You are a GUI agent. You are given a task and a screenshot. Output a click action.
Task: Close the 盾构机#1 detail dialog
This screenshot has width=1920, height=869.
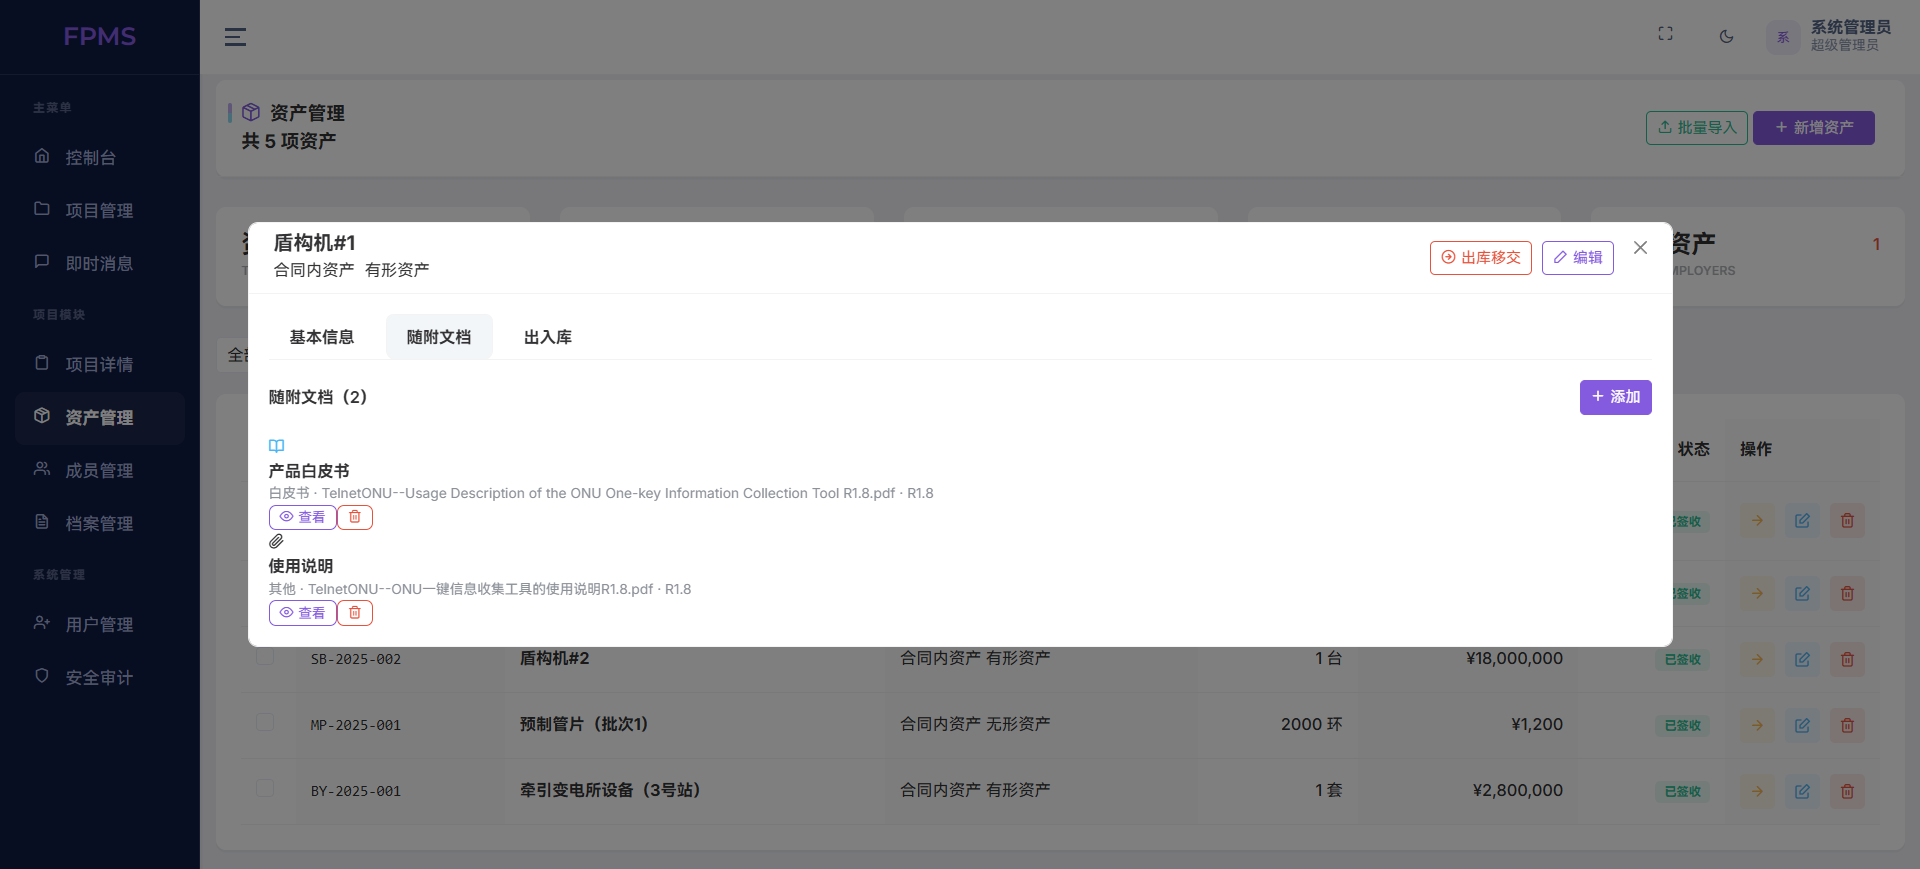point(1640,248)
